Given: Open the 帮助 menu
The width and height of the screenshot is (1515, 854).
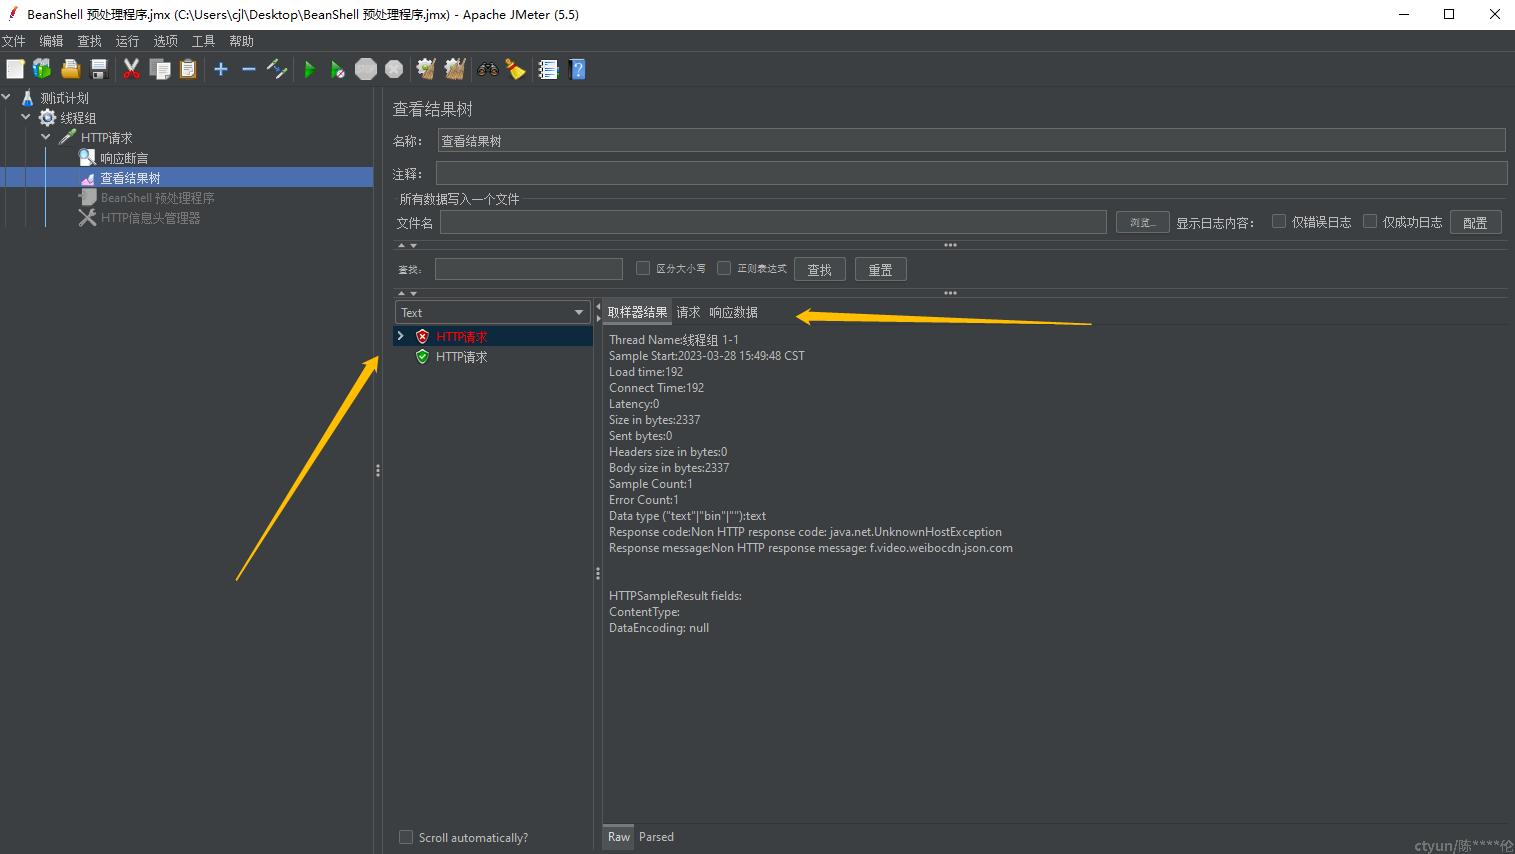Looking at the screenshot, I should tap(241, 41).
